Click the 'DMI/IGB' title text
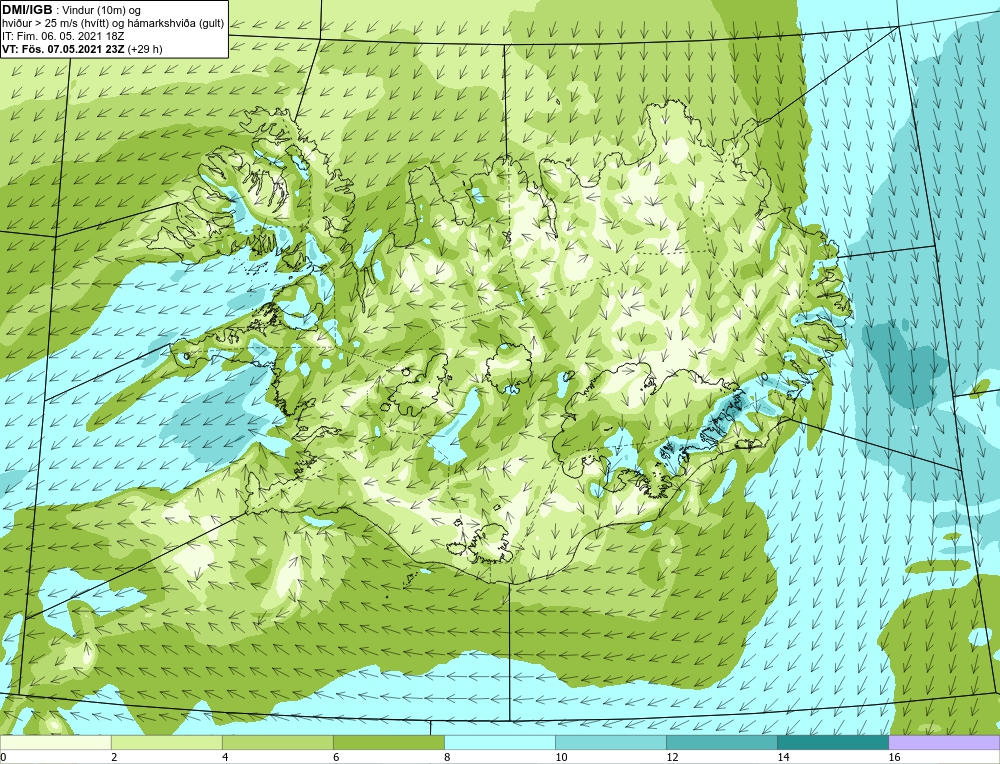The image size is (1000, 764). (27, 10)
